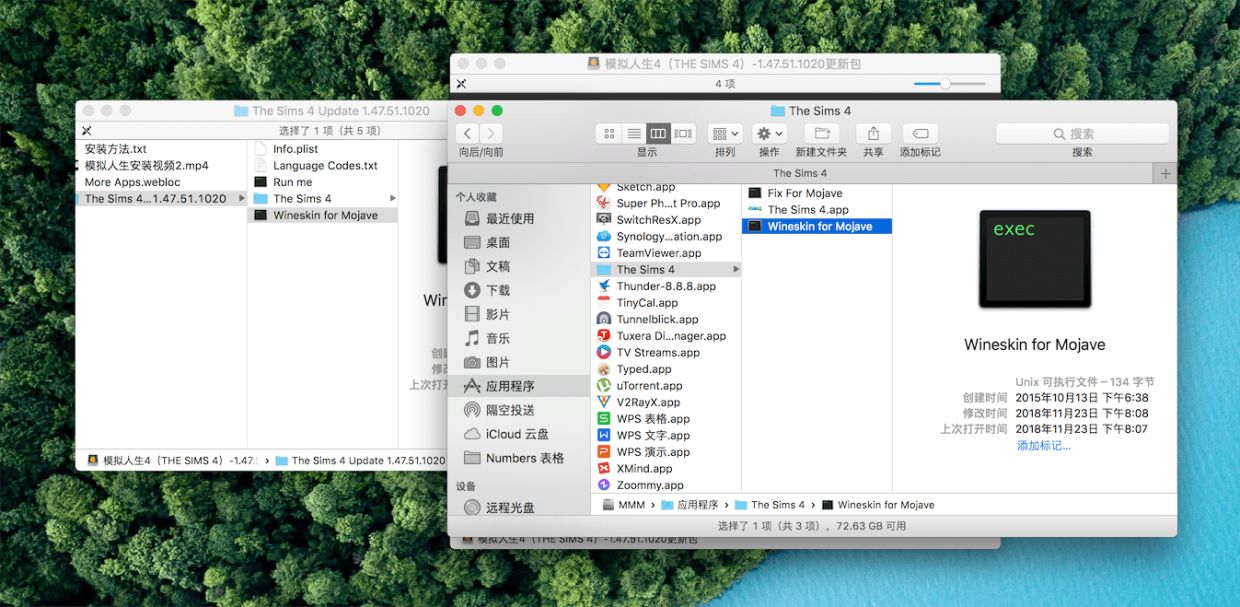Focus the Finder search (搜索) field

click(x=1082, y=133)
